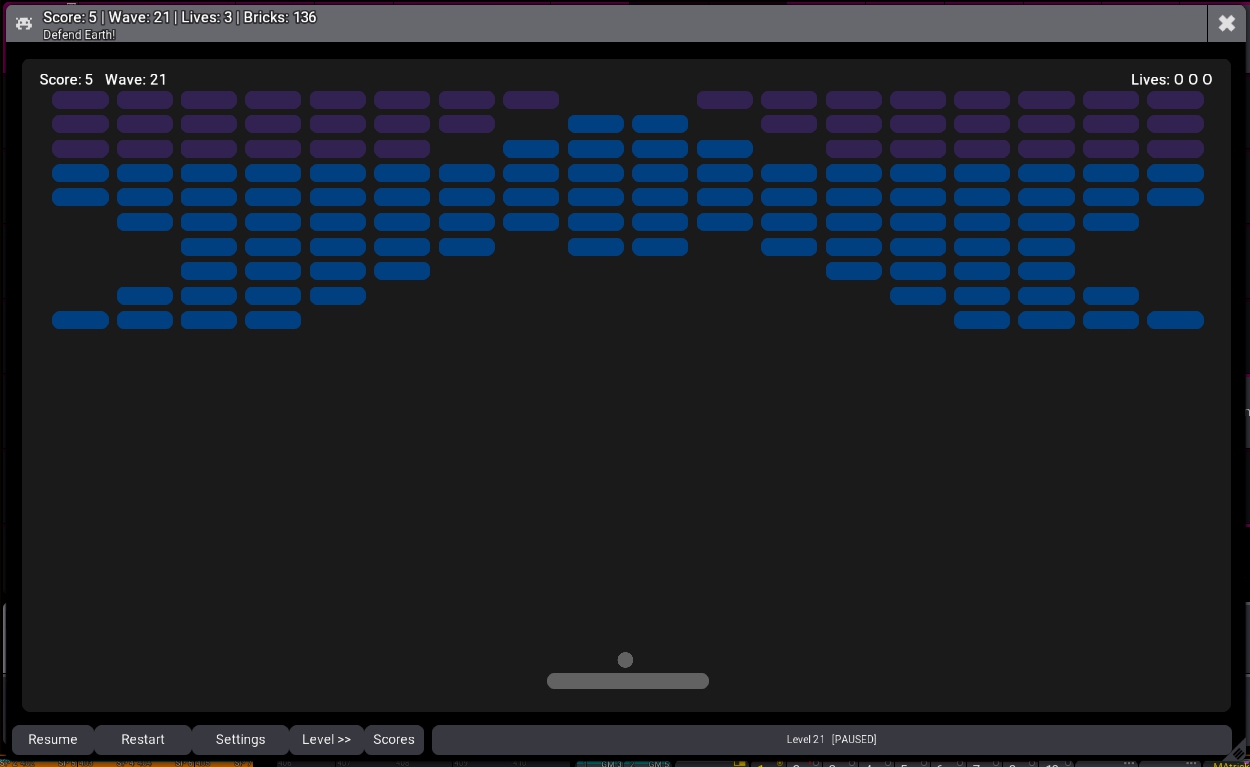Click the Lives counter in the game area

click(1171, 80)
